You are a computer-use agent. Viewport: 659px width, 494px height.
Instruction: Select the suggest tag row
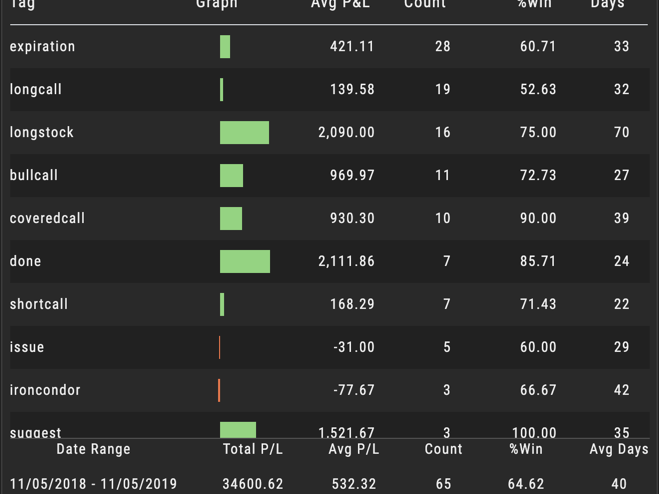[x=330, y=425]
